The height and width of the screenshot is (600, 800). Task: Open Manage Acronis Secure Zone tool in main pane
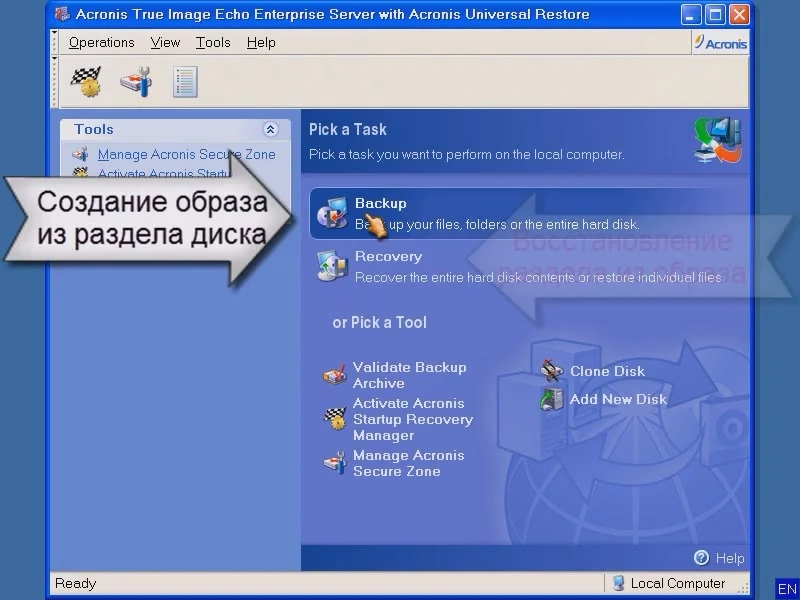pos(409,463)
